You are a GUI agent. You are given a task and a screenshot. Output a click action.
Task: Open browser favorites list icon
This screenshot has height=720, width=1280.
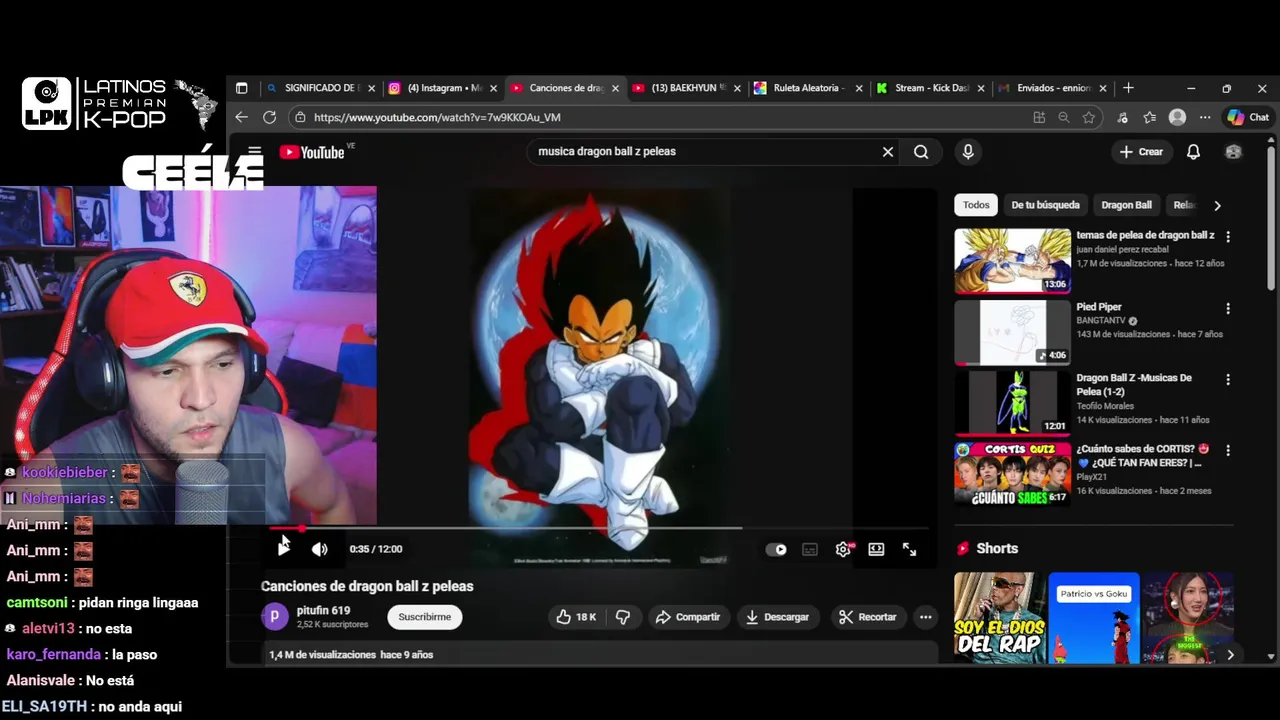coord(1150,117)
